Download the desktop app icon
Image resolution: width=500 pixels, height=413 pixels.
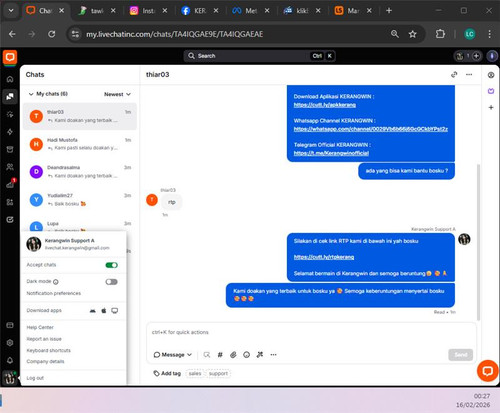coord(115,311)
